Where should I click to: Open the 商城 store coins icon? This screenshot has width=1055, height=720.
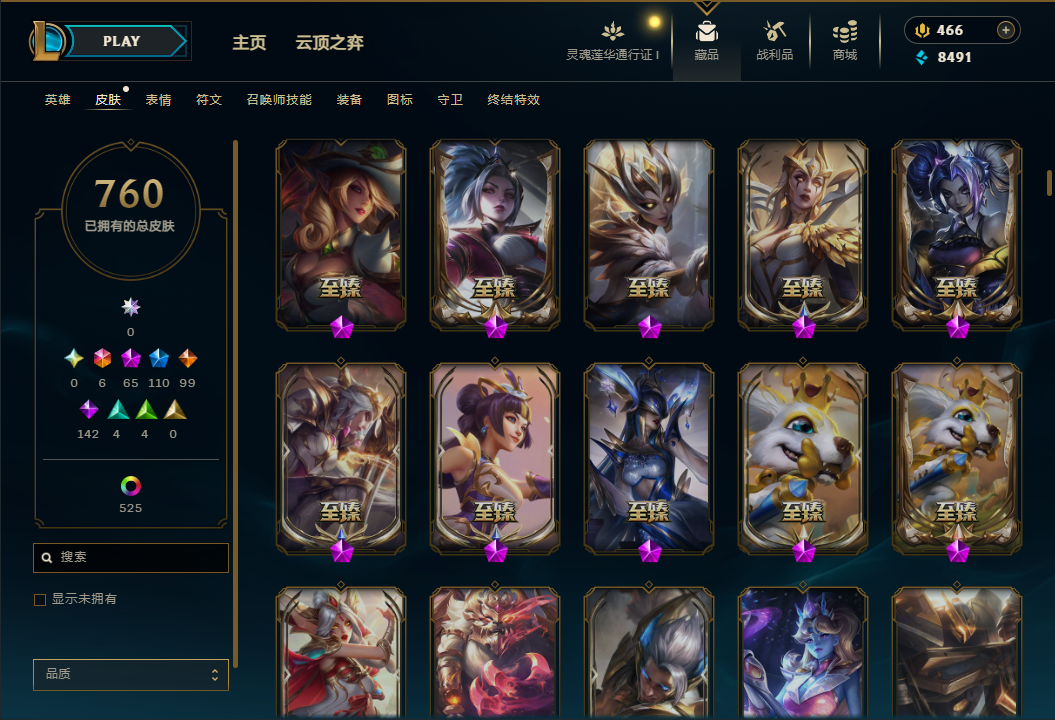pyautogui.click(x=844, y=32)
